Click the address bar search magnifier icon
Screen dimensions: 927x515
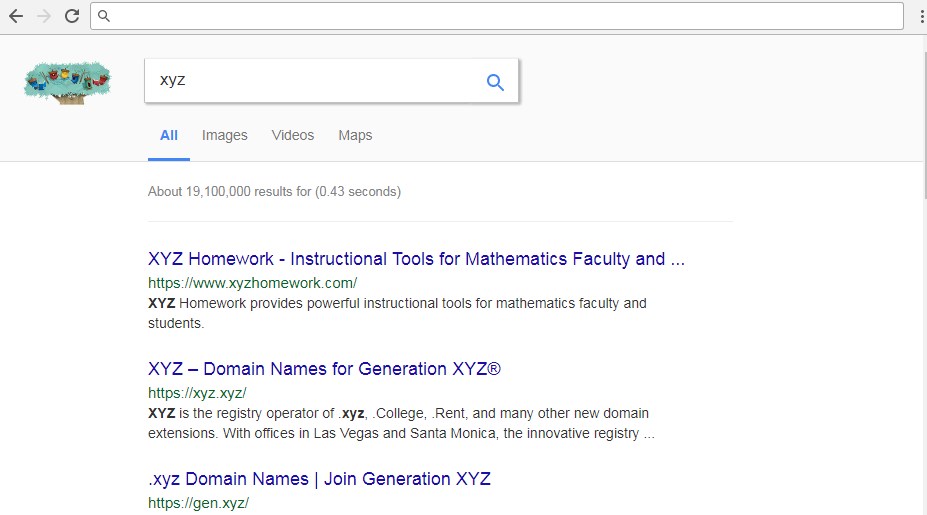pyautogui.click(x=103, y=16)
